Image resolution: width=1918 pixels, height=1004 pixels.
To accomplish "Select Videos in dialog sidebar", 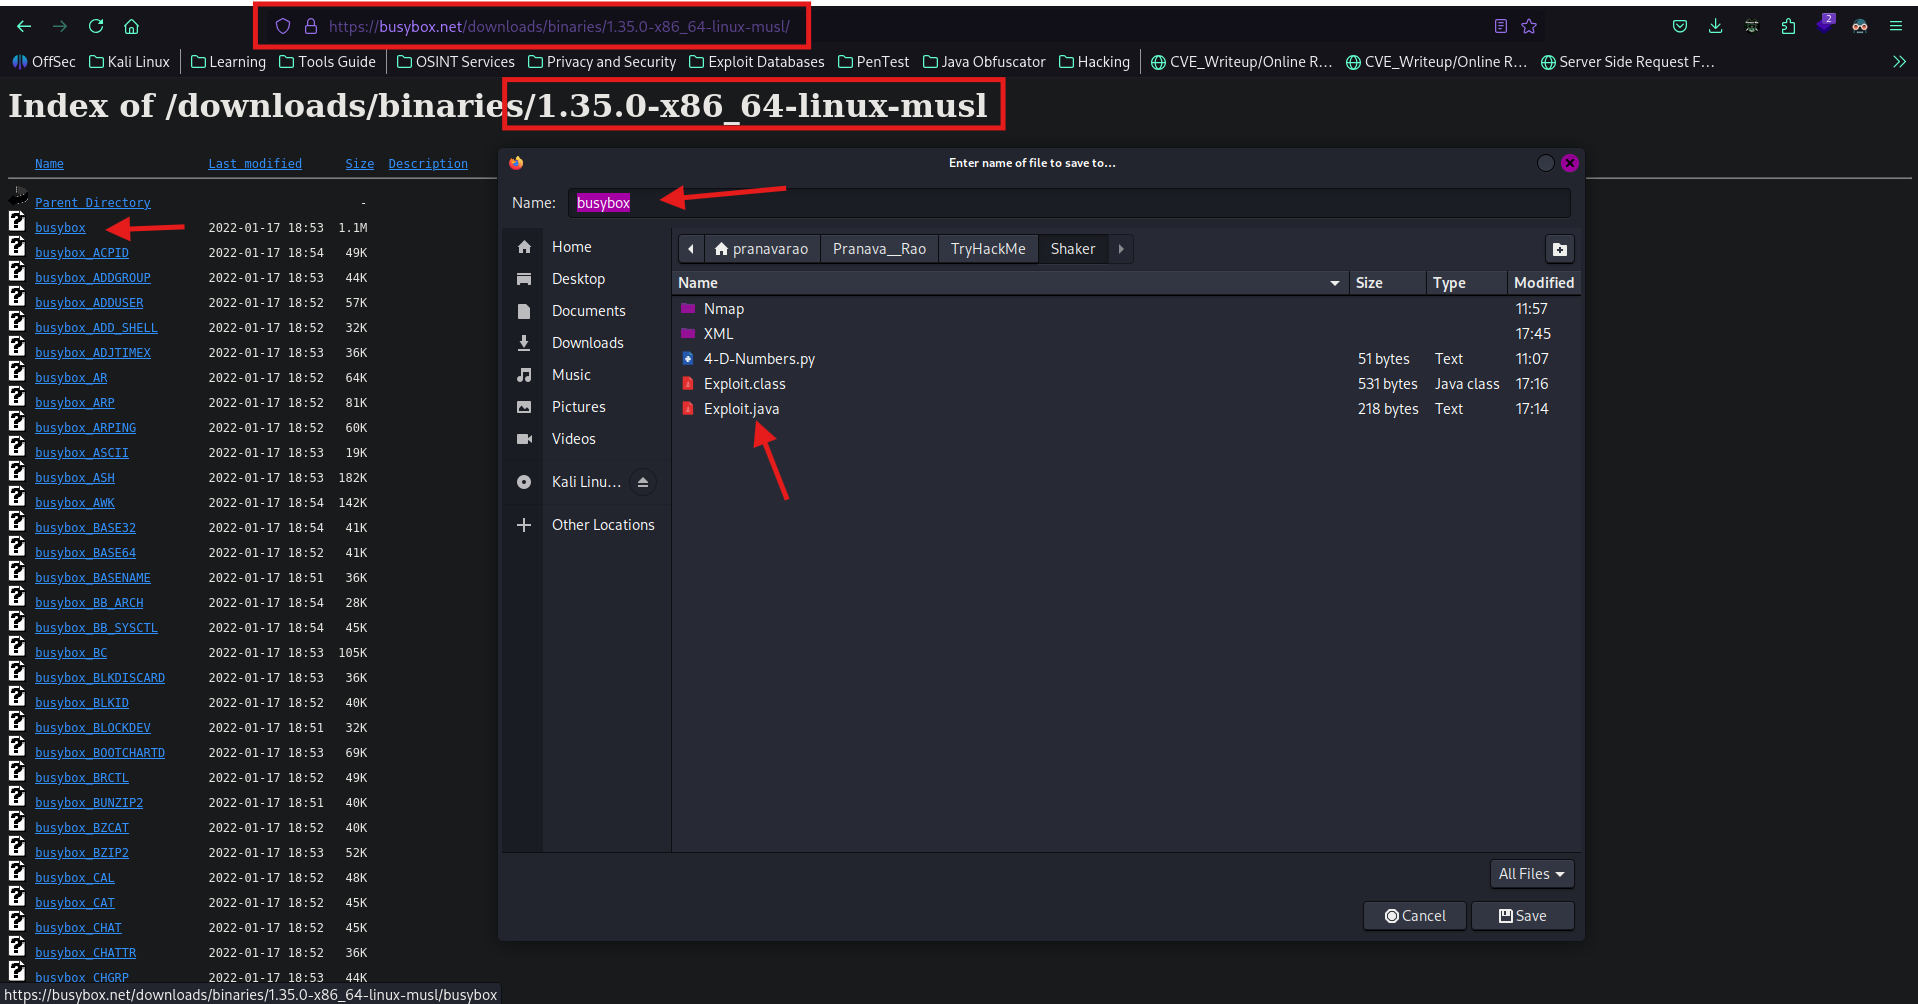I will [573, 439].
